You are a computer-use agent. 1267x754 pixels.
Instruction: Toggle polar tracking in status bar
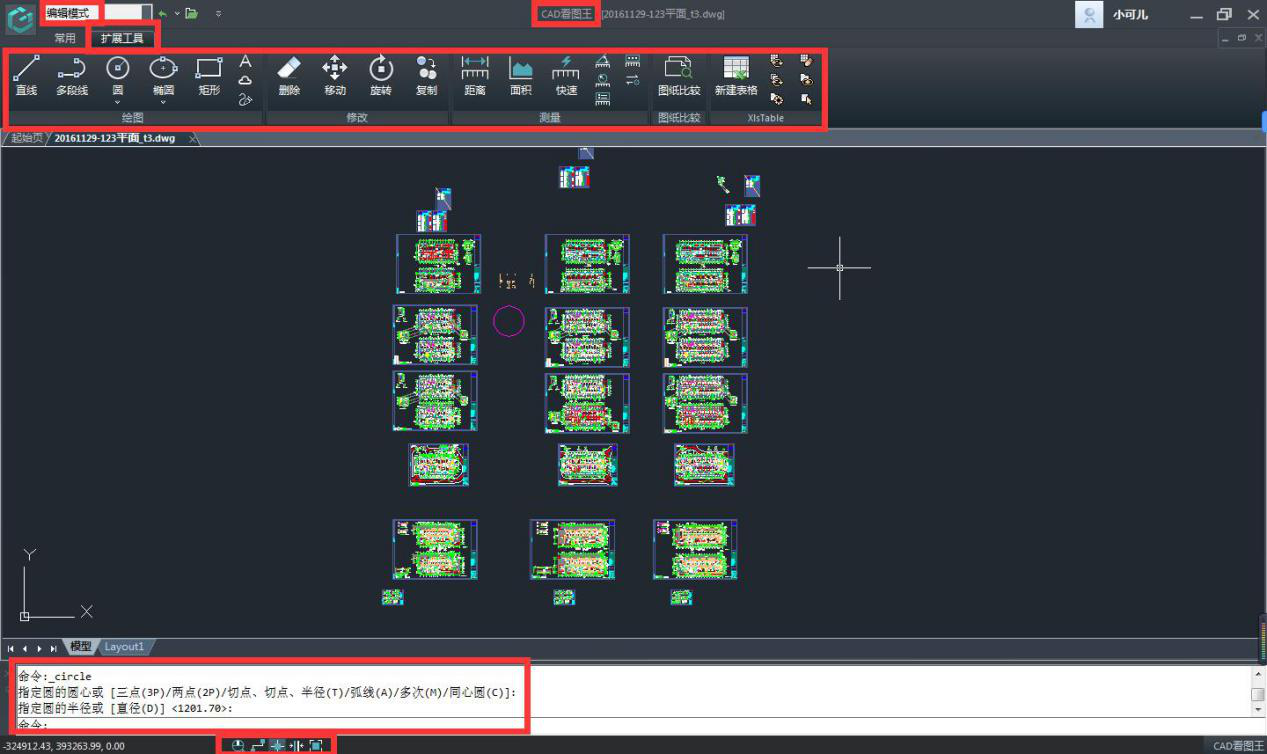(x=238, y=746)
